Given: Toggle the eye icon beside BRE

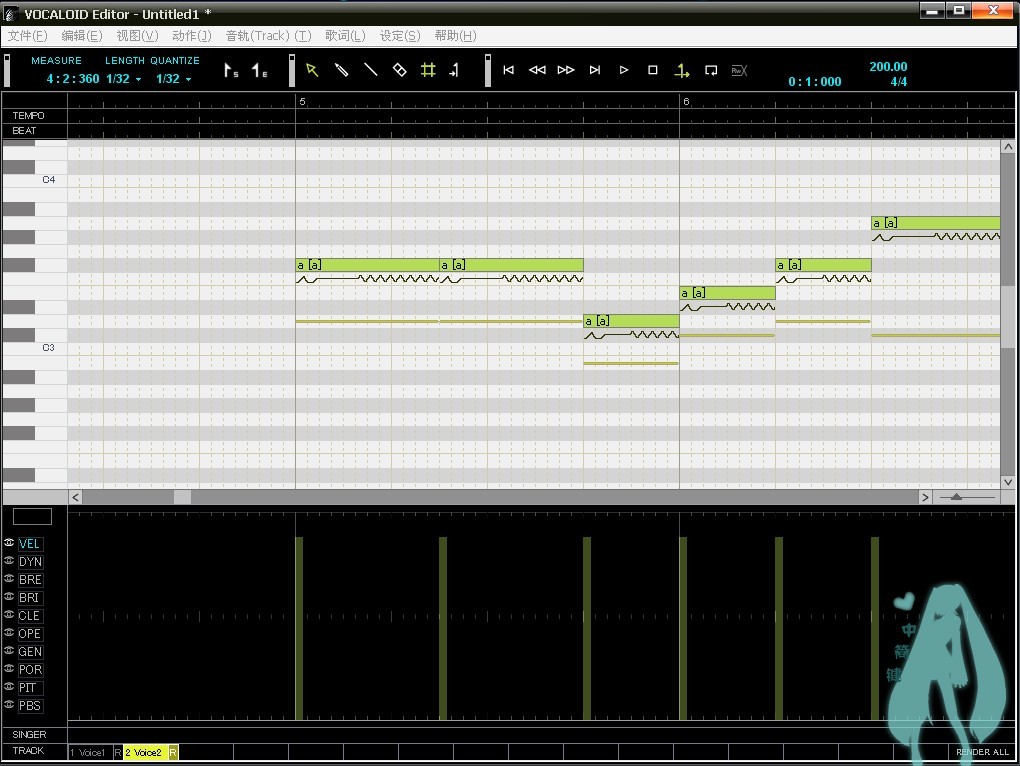Looking at the screenshot, I should [9, 579].
